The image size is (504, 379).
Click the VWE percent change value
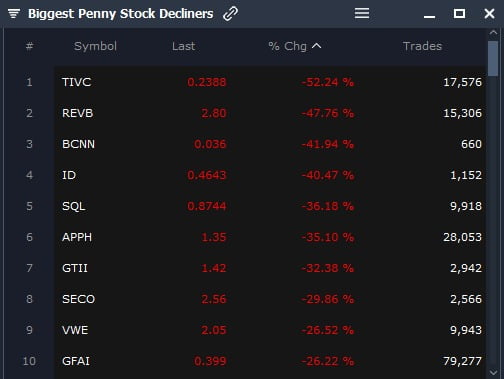pos(327,330)
